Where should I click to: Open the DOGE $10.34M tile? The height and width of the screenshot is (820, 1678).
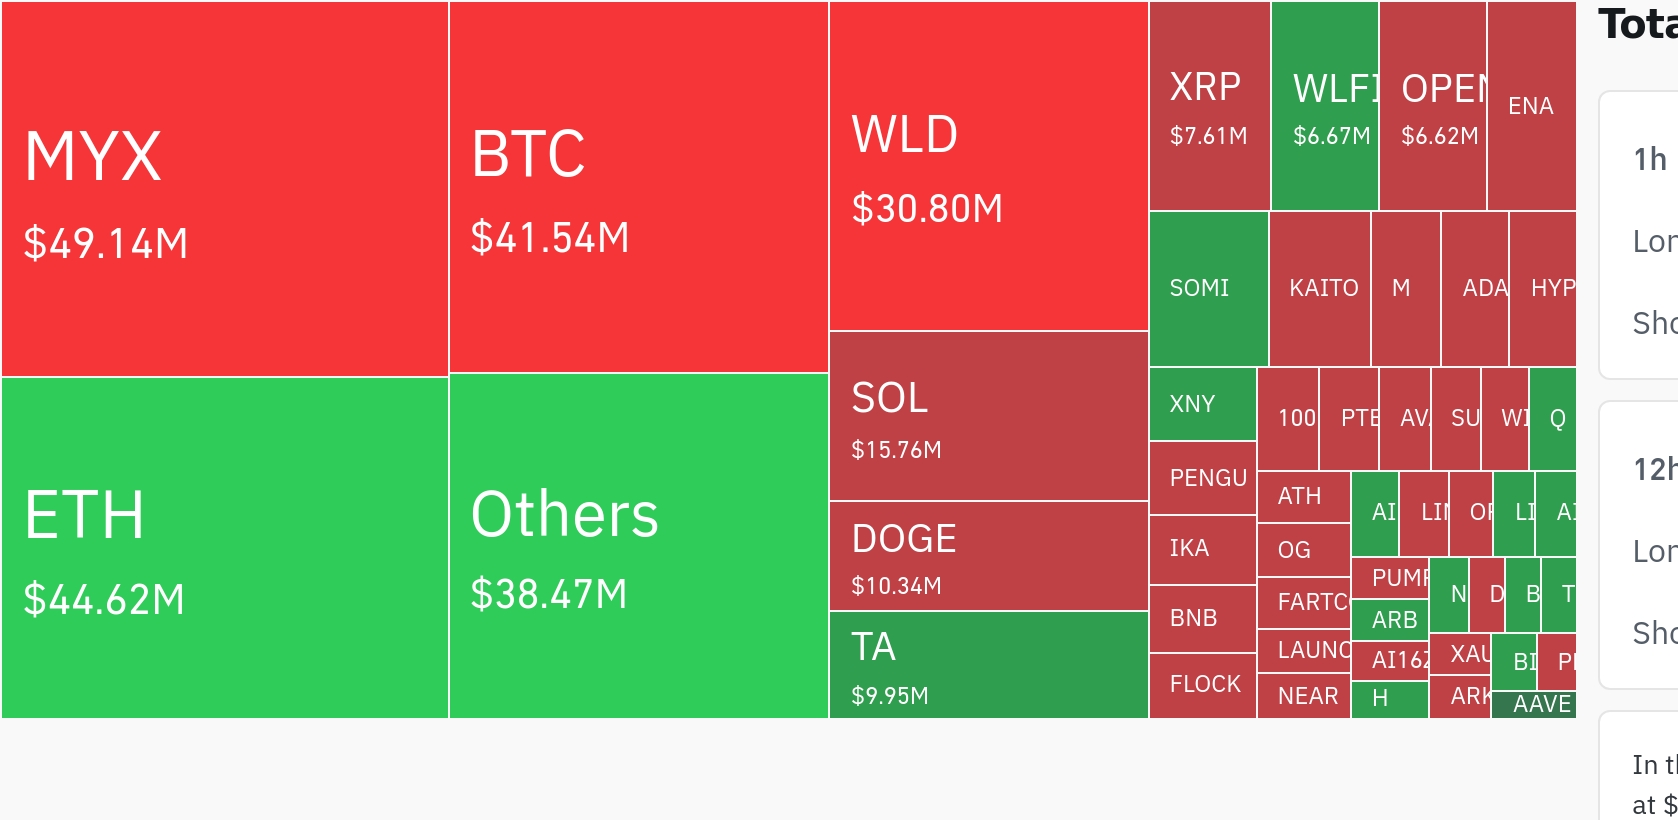coord(989,557)
